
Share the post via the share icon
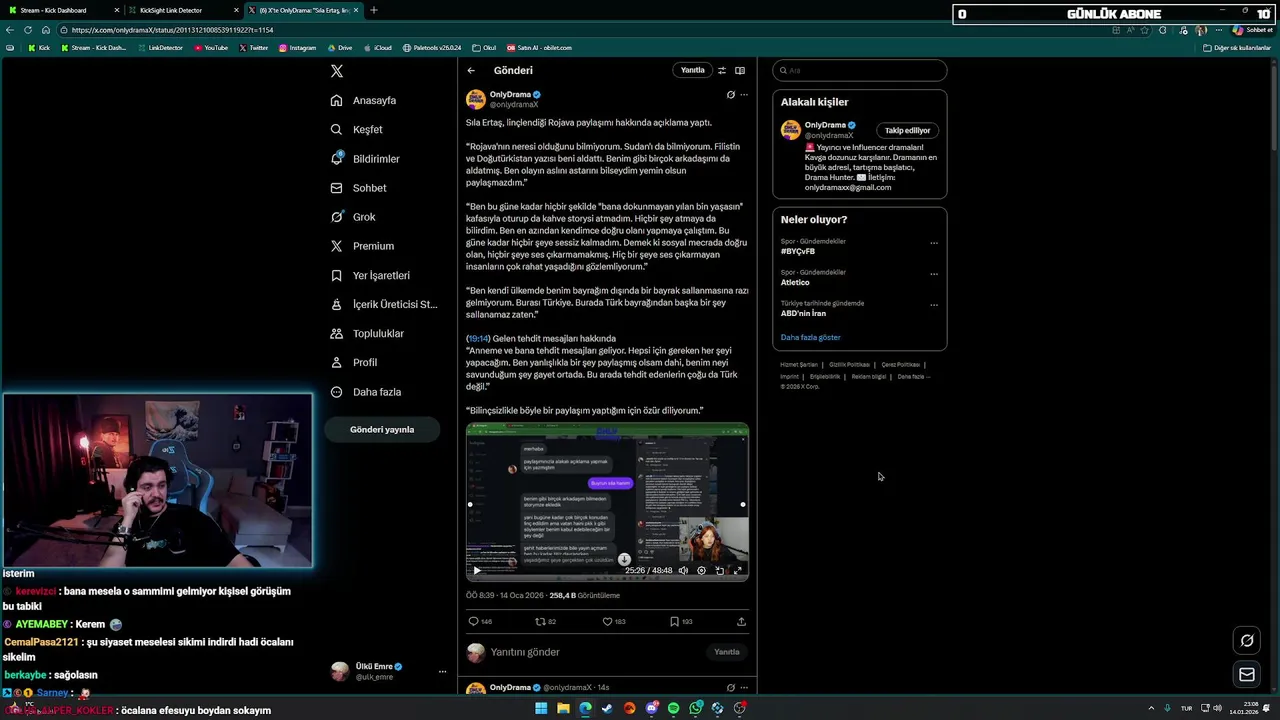tap(741, 621)
